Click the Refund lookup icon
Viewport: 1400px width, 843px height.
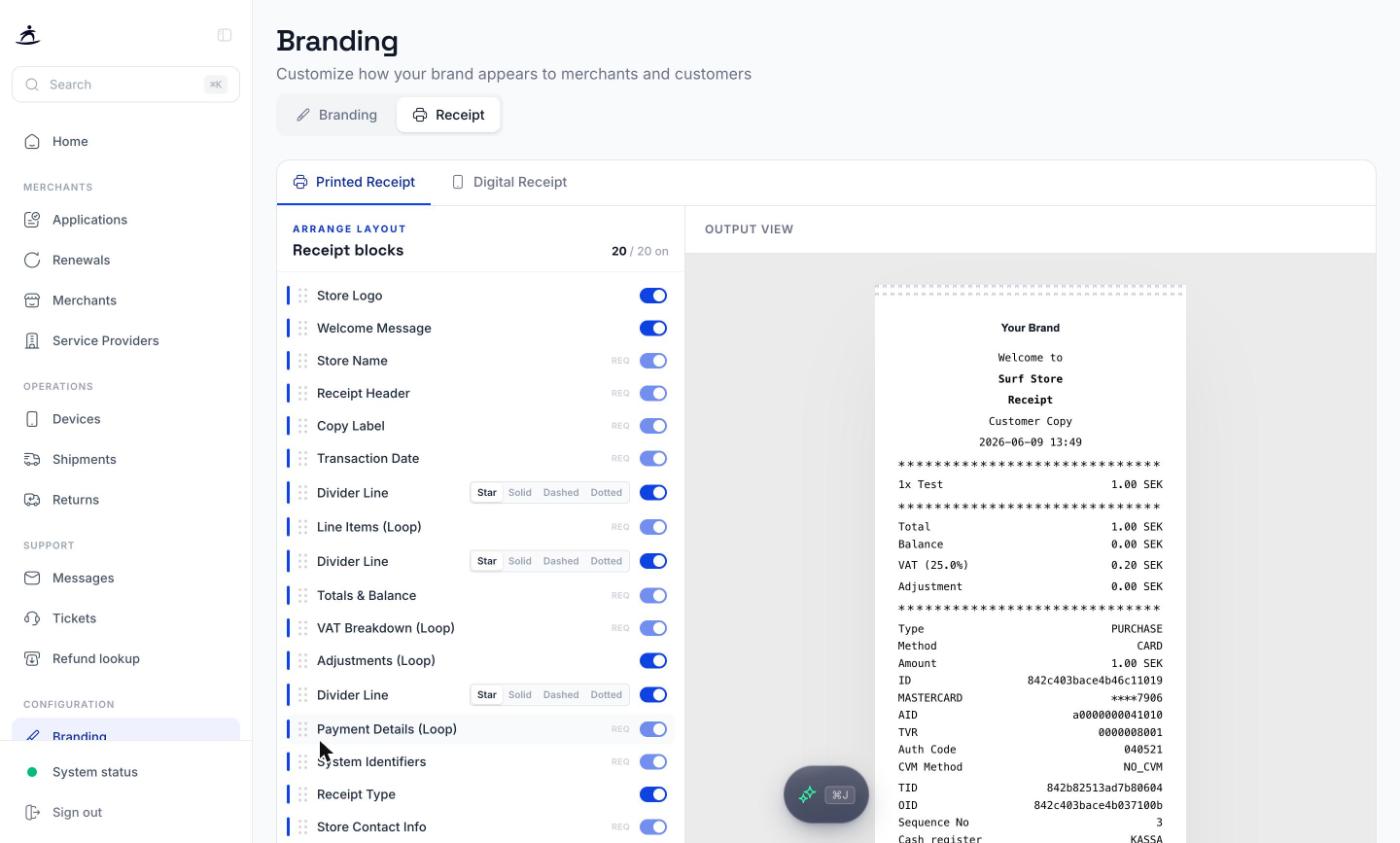click(x=32, y=659)
